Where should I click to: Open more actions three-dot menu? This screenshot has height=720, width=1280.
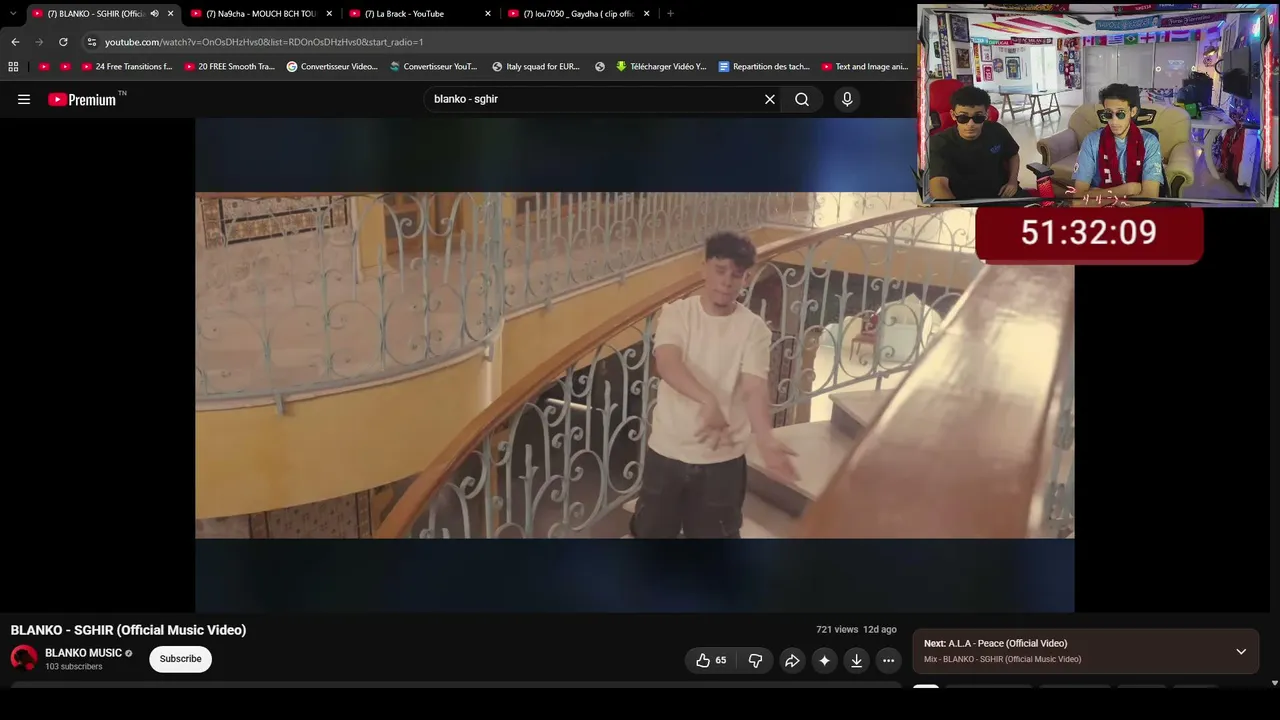(x=888, y=660)
